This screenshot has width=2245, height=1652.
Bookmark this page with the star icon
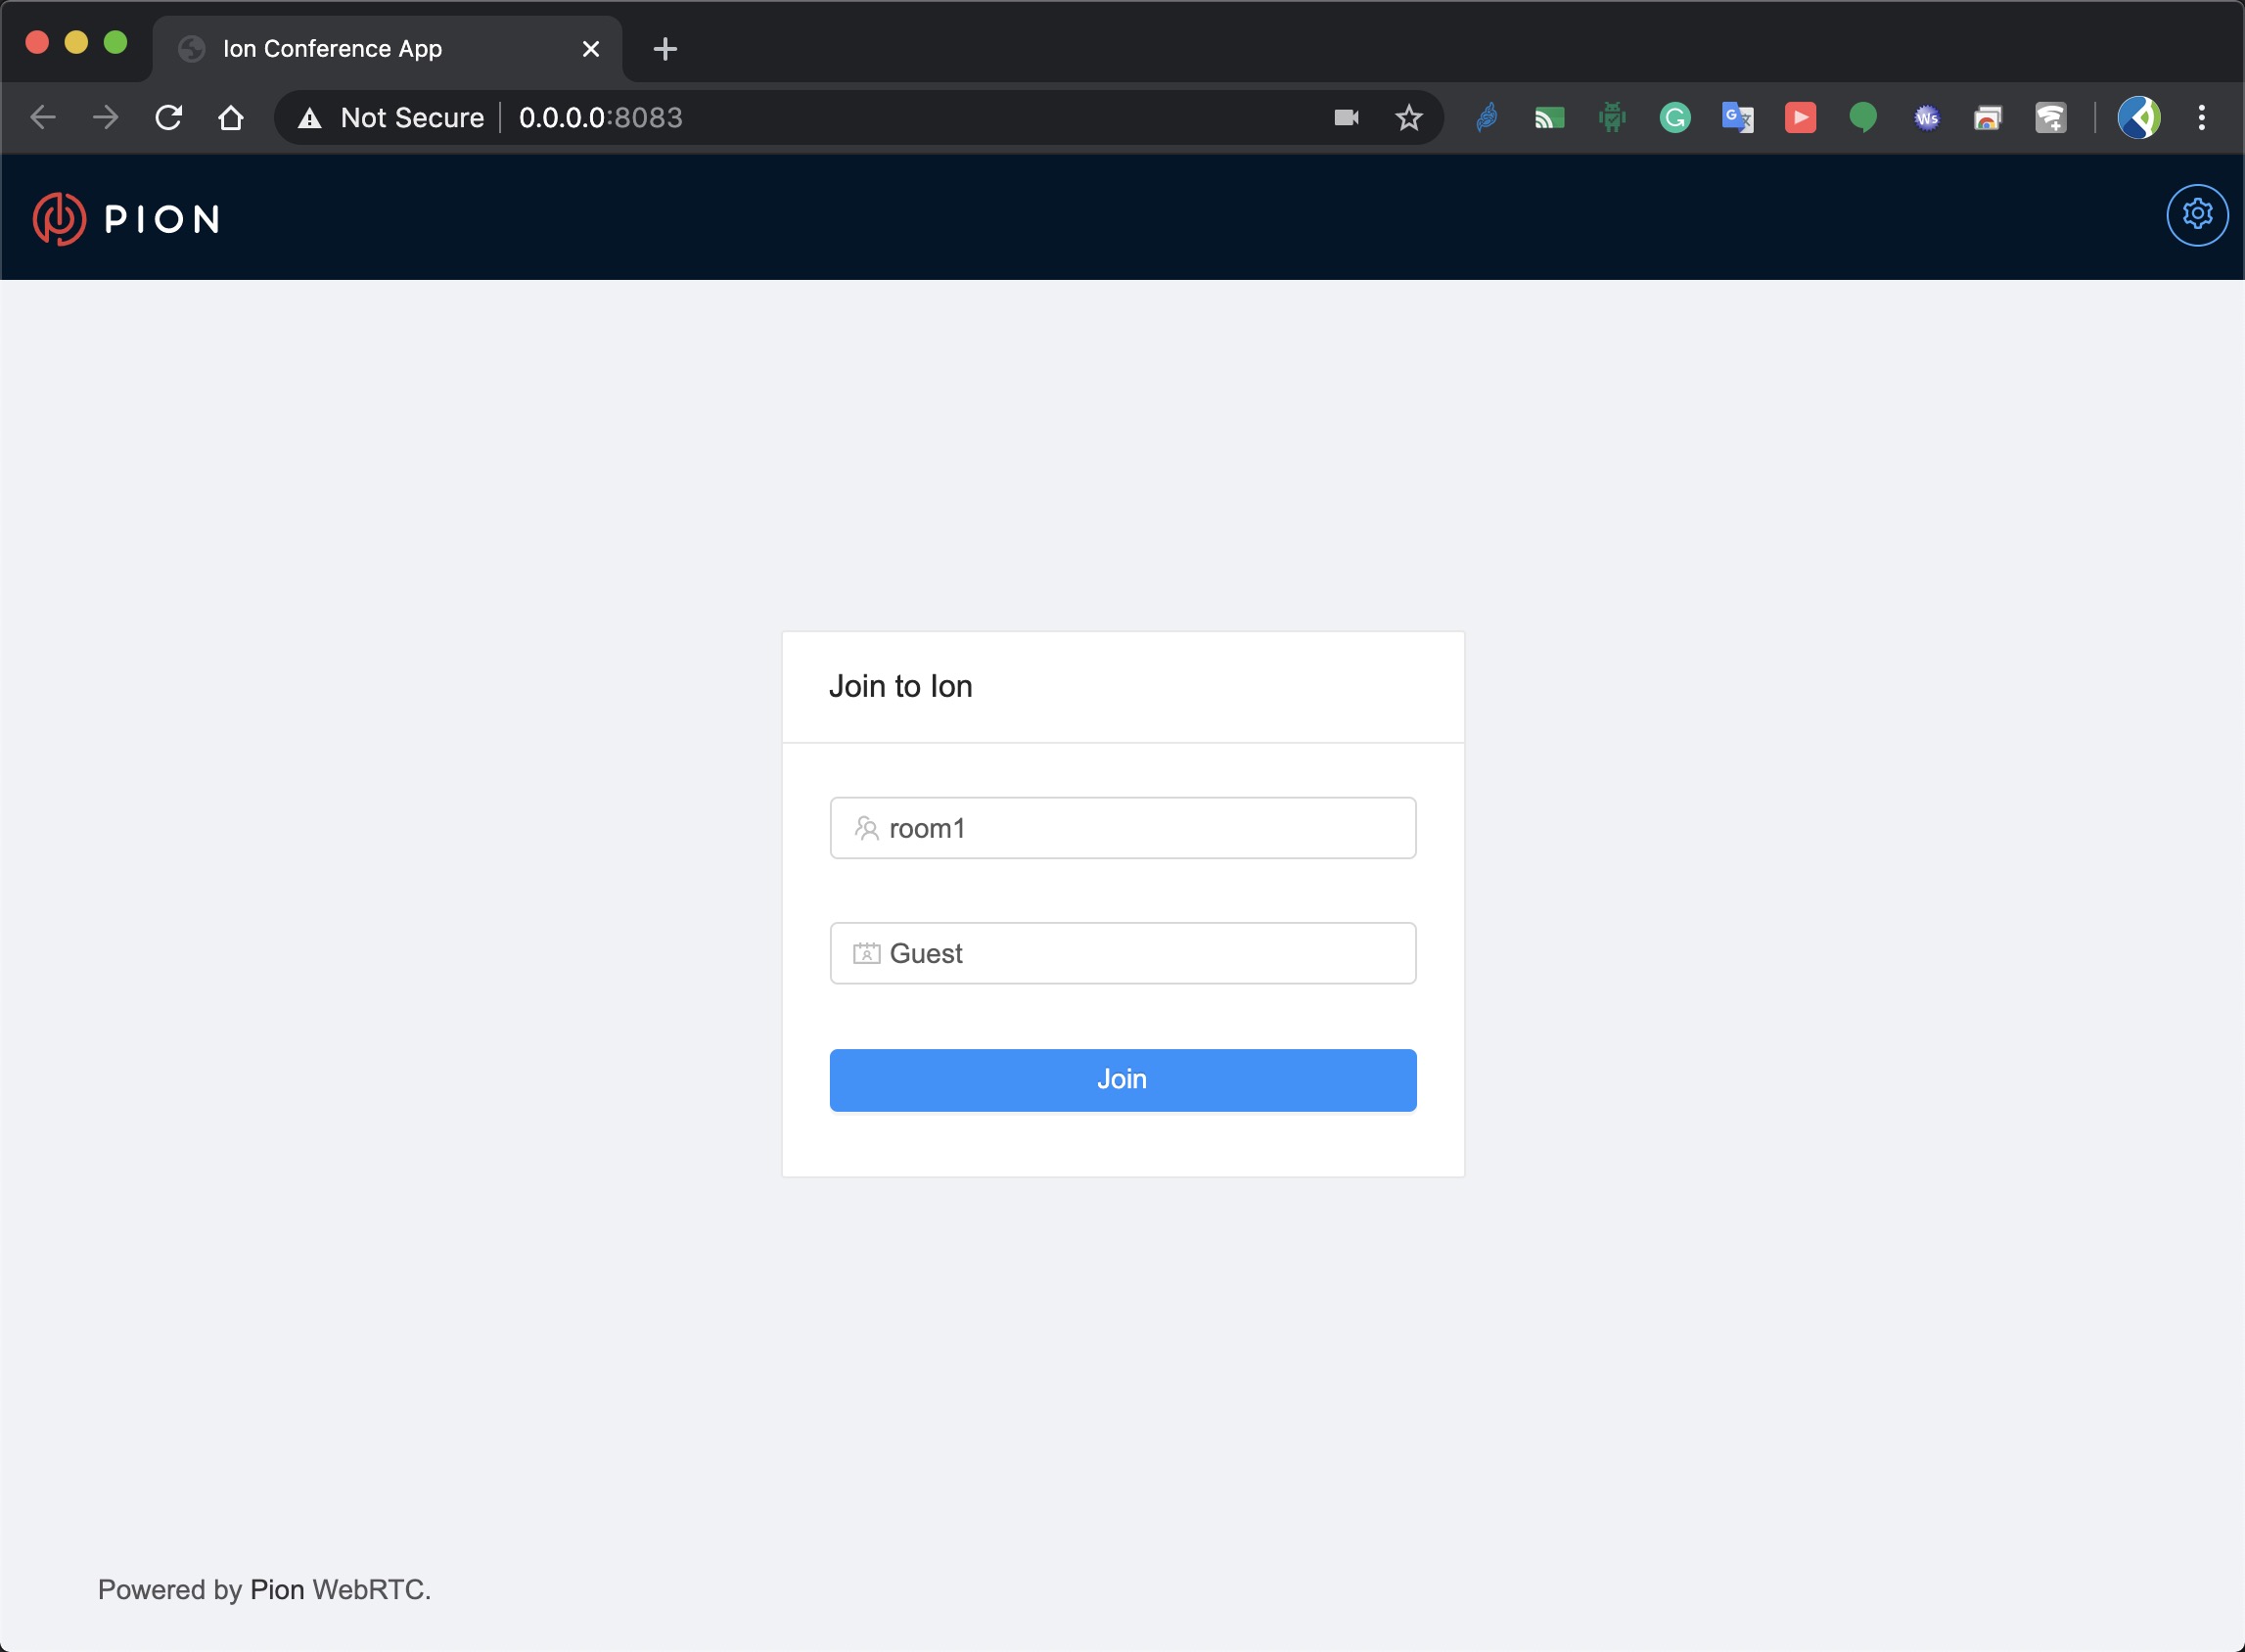(1408, 118)
